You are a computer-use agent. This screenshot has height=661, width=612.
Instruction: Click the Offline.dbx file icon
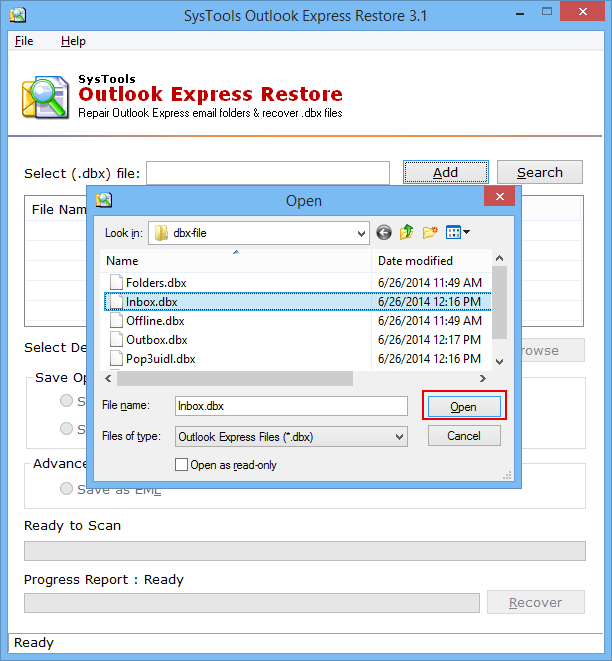pos(116,320)
